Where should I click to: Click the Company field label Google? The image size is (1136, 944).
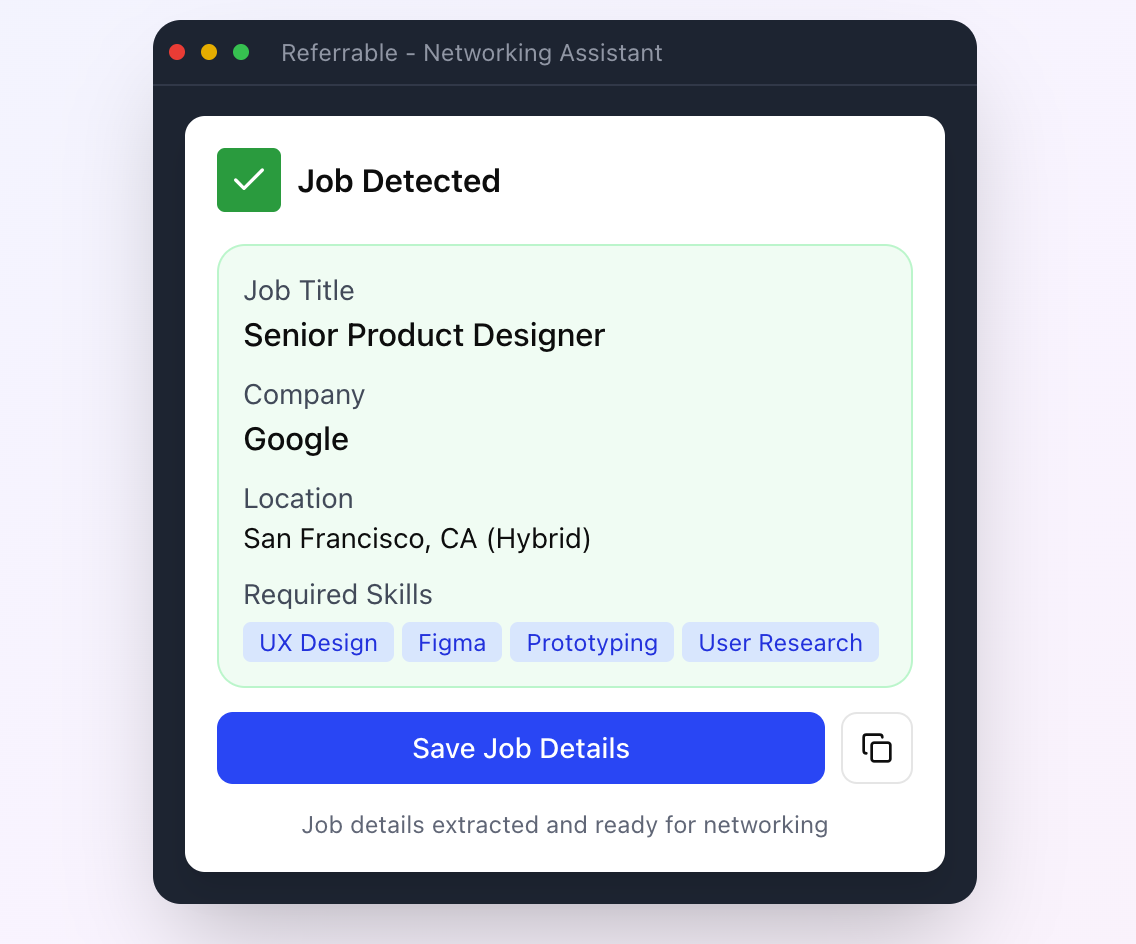coord(296,439)
